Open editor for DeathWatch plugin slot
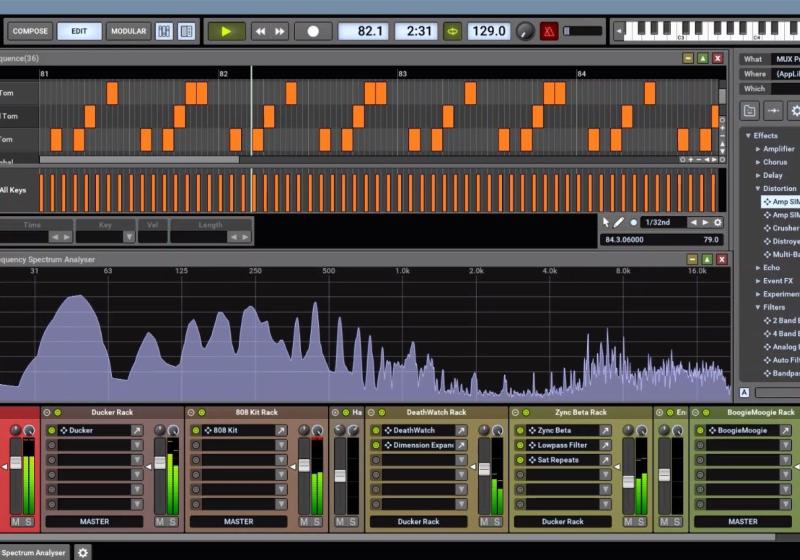This screenshot has width=800, height=560. 461,430
